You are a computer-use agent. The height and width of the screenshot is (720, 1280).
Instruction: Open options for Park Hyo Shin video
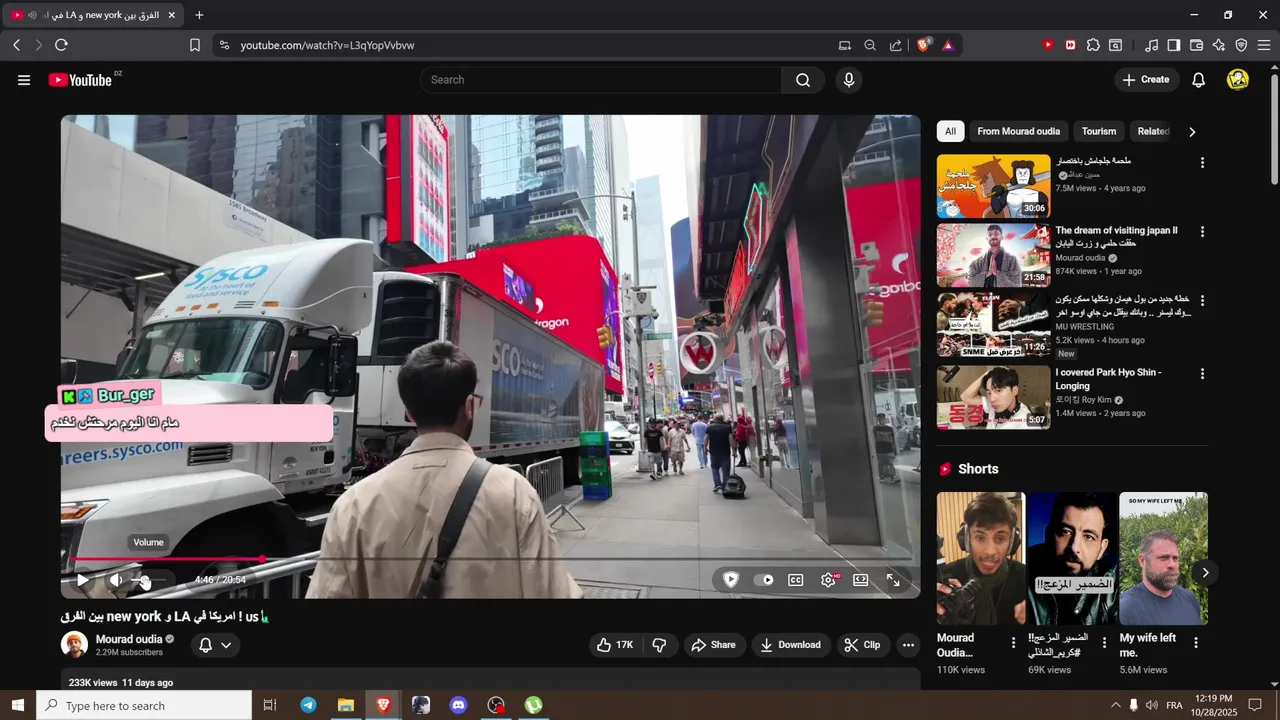[x=1202, y=374]
